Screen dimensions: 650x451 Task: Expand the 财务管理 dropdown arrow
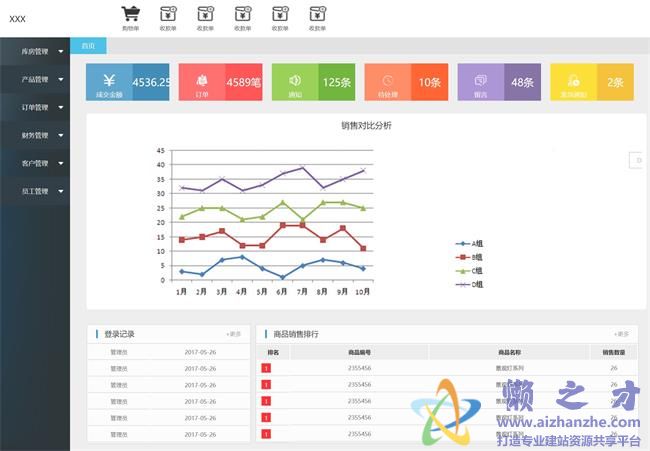click(x=61, y=136)
